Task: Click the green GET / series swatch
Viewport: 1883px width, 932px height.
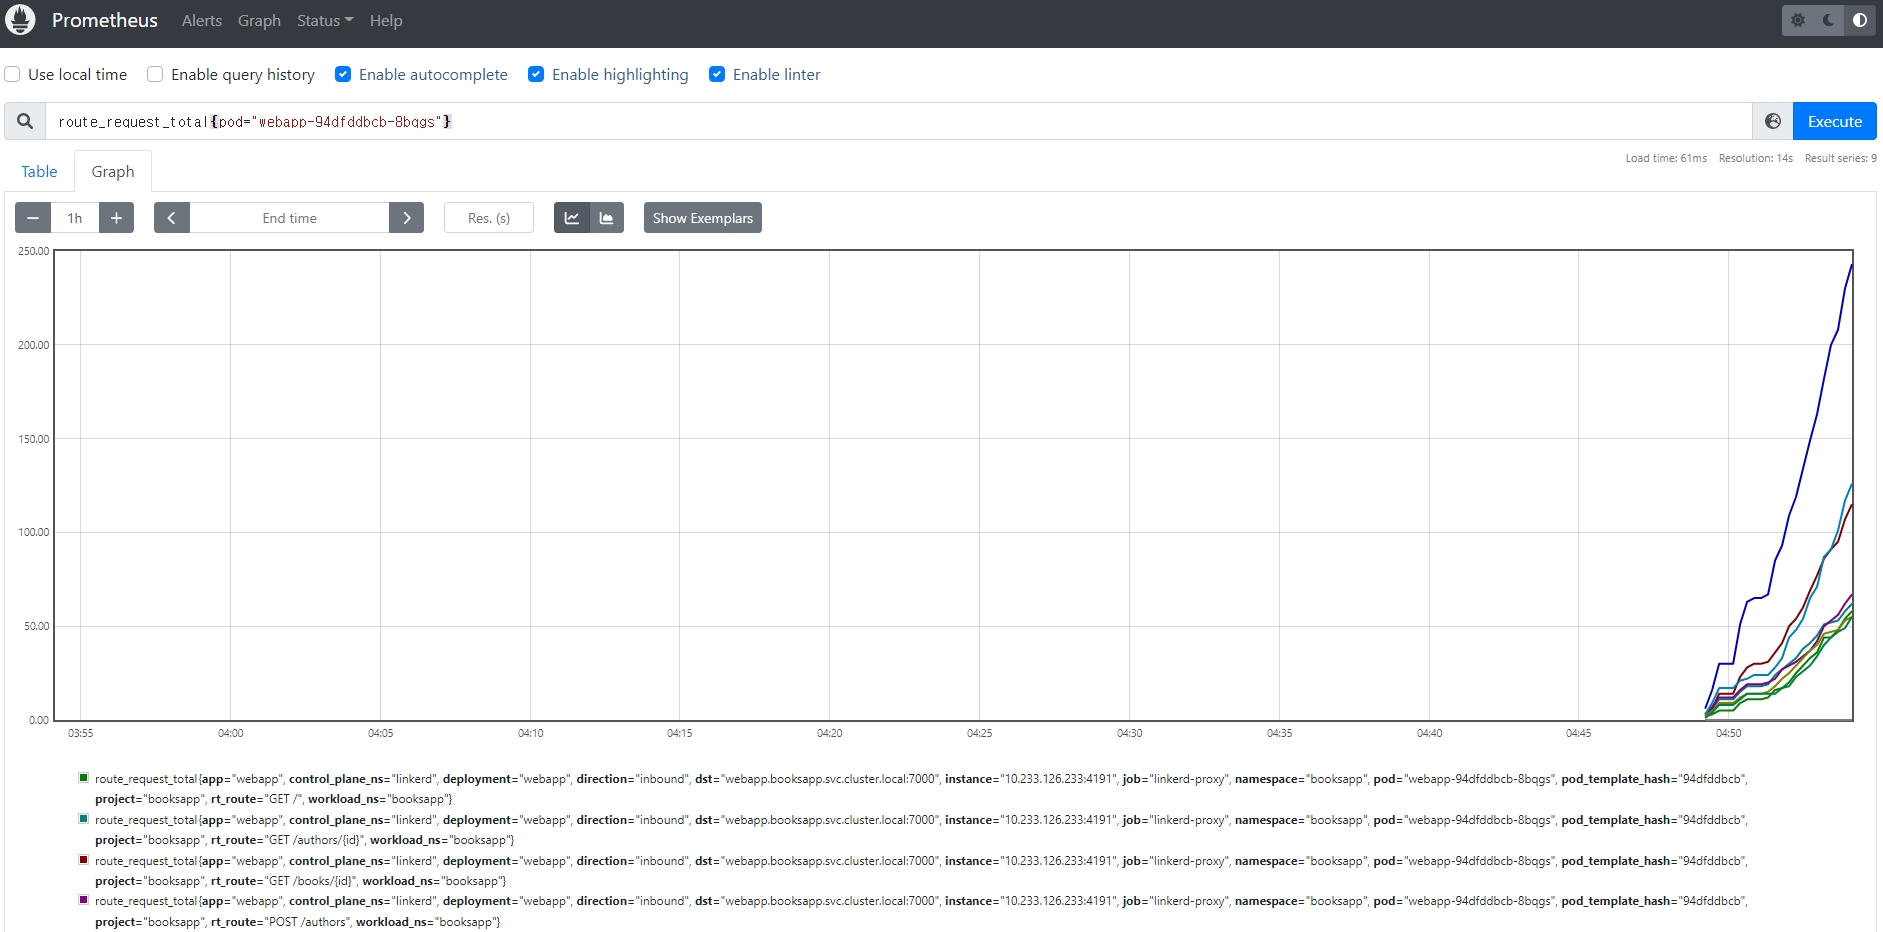Action: 84,777
